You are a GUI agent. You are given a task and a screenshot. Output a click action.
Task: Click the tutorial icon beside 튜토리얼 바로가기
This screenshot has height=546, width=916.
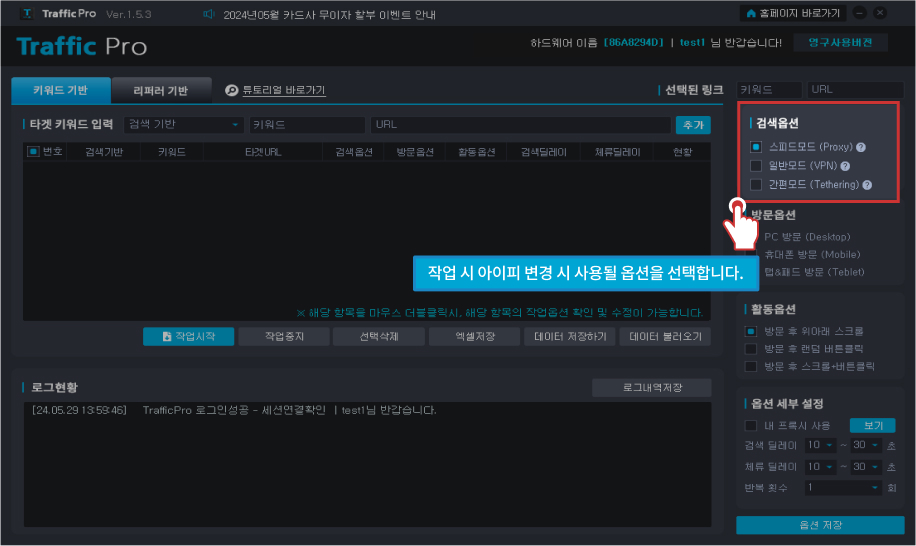(x=232, y=90)
